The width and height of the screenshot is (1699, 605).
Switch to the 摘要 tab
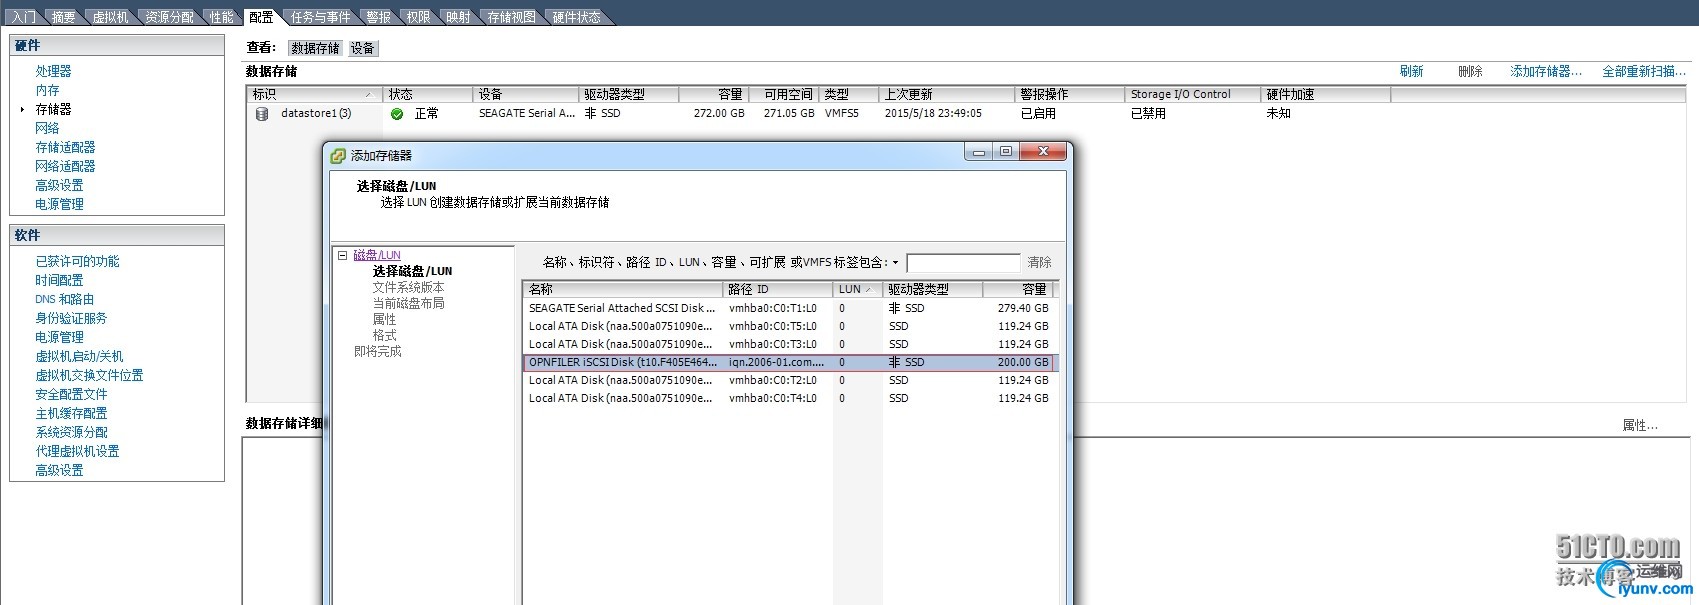click(x=63, y=17)
